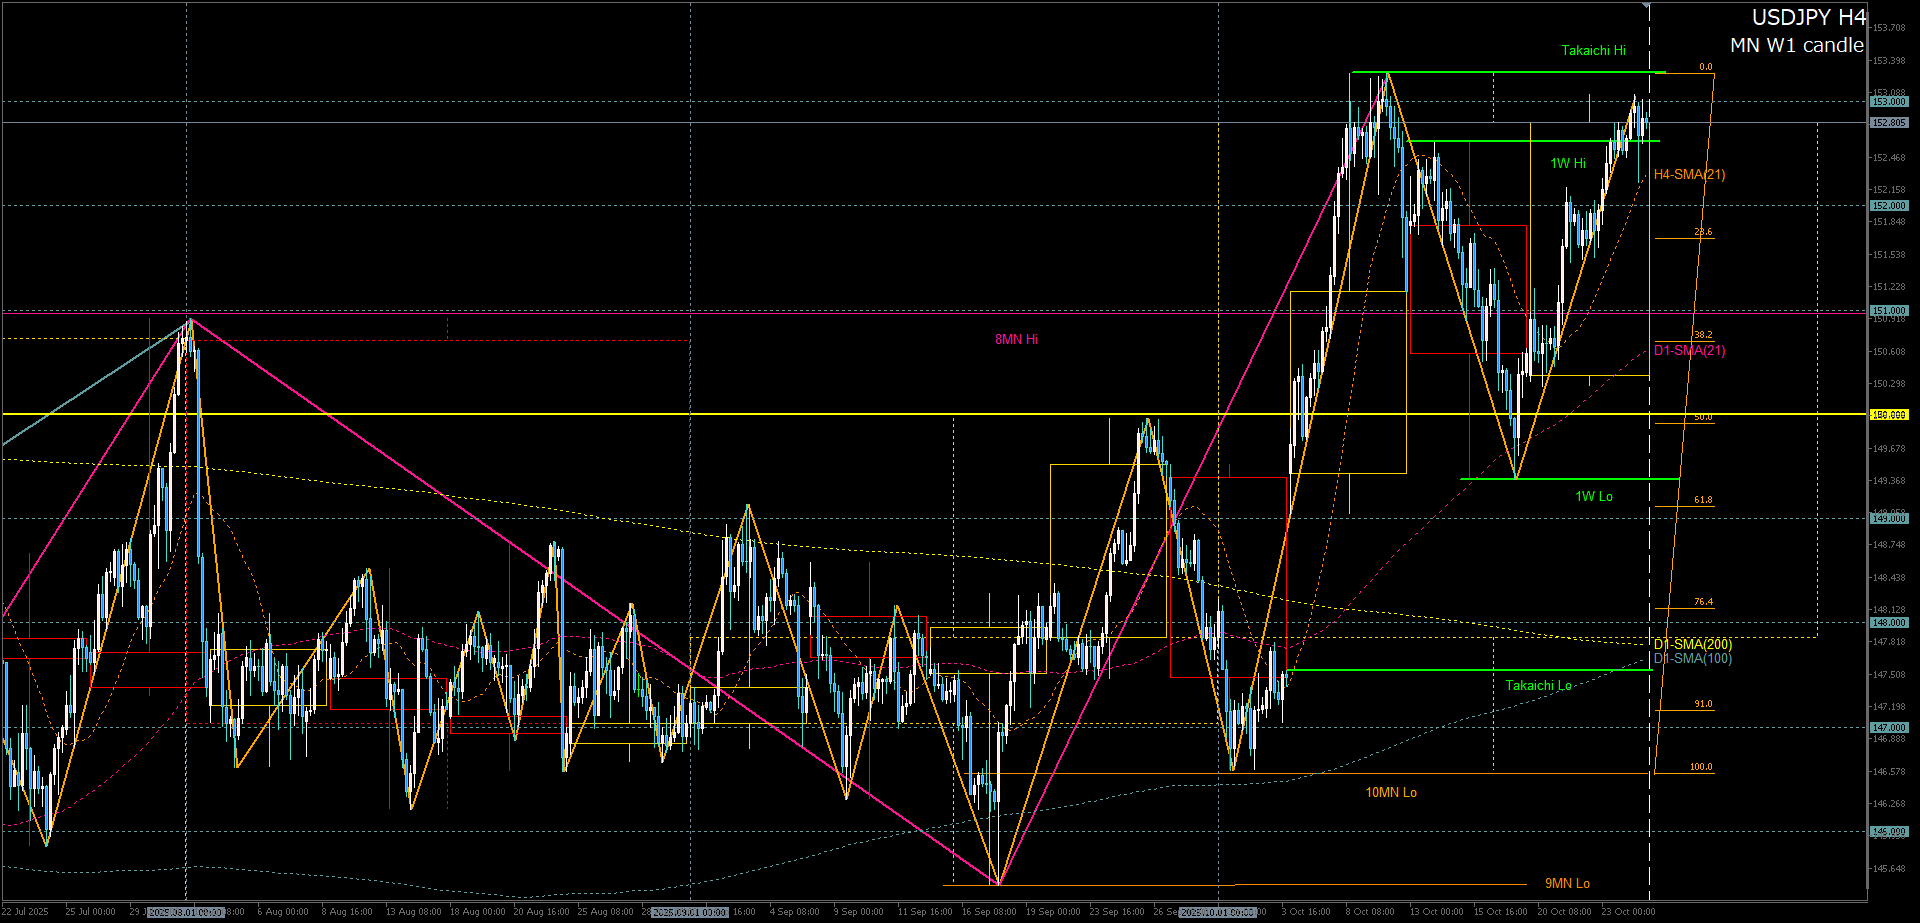The width and height of the screenshot is (1920, 923).
Task: Select the 153.000 price level tag
Action: [x=1889, y=102]
